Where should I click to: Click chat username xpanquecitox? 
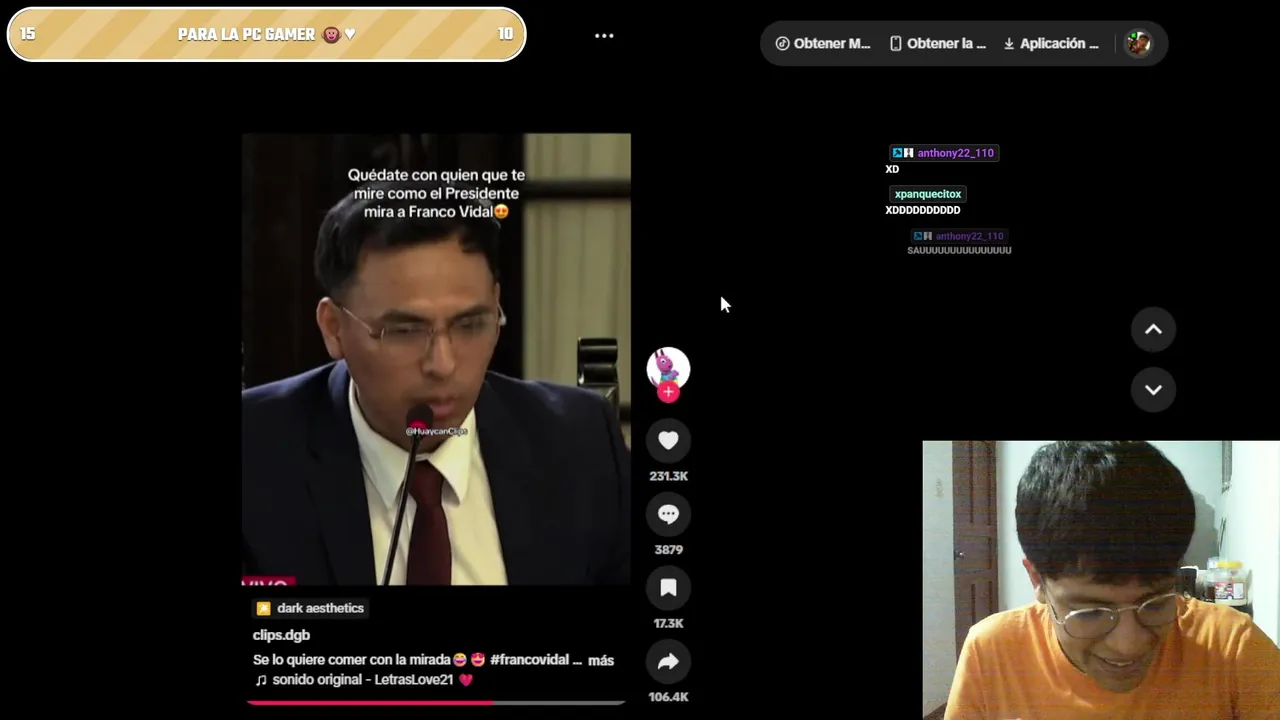[928, 194]
